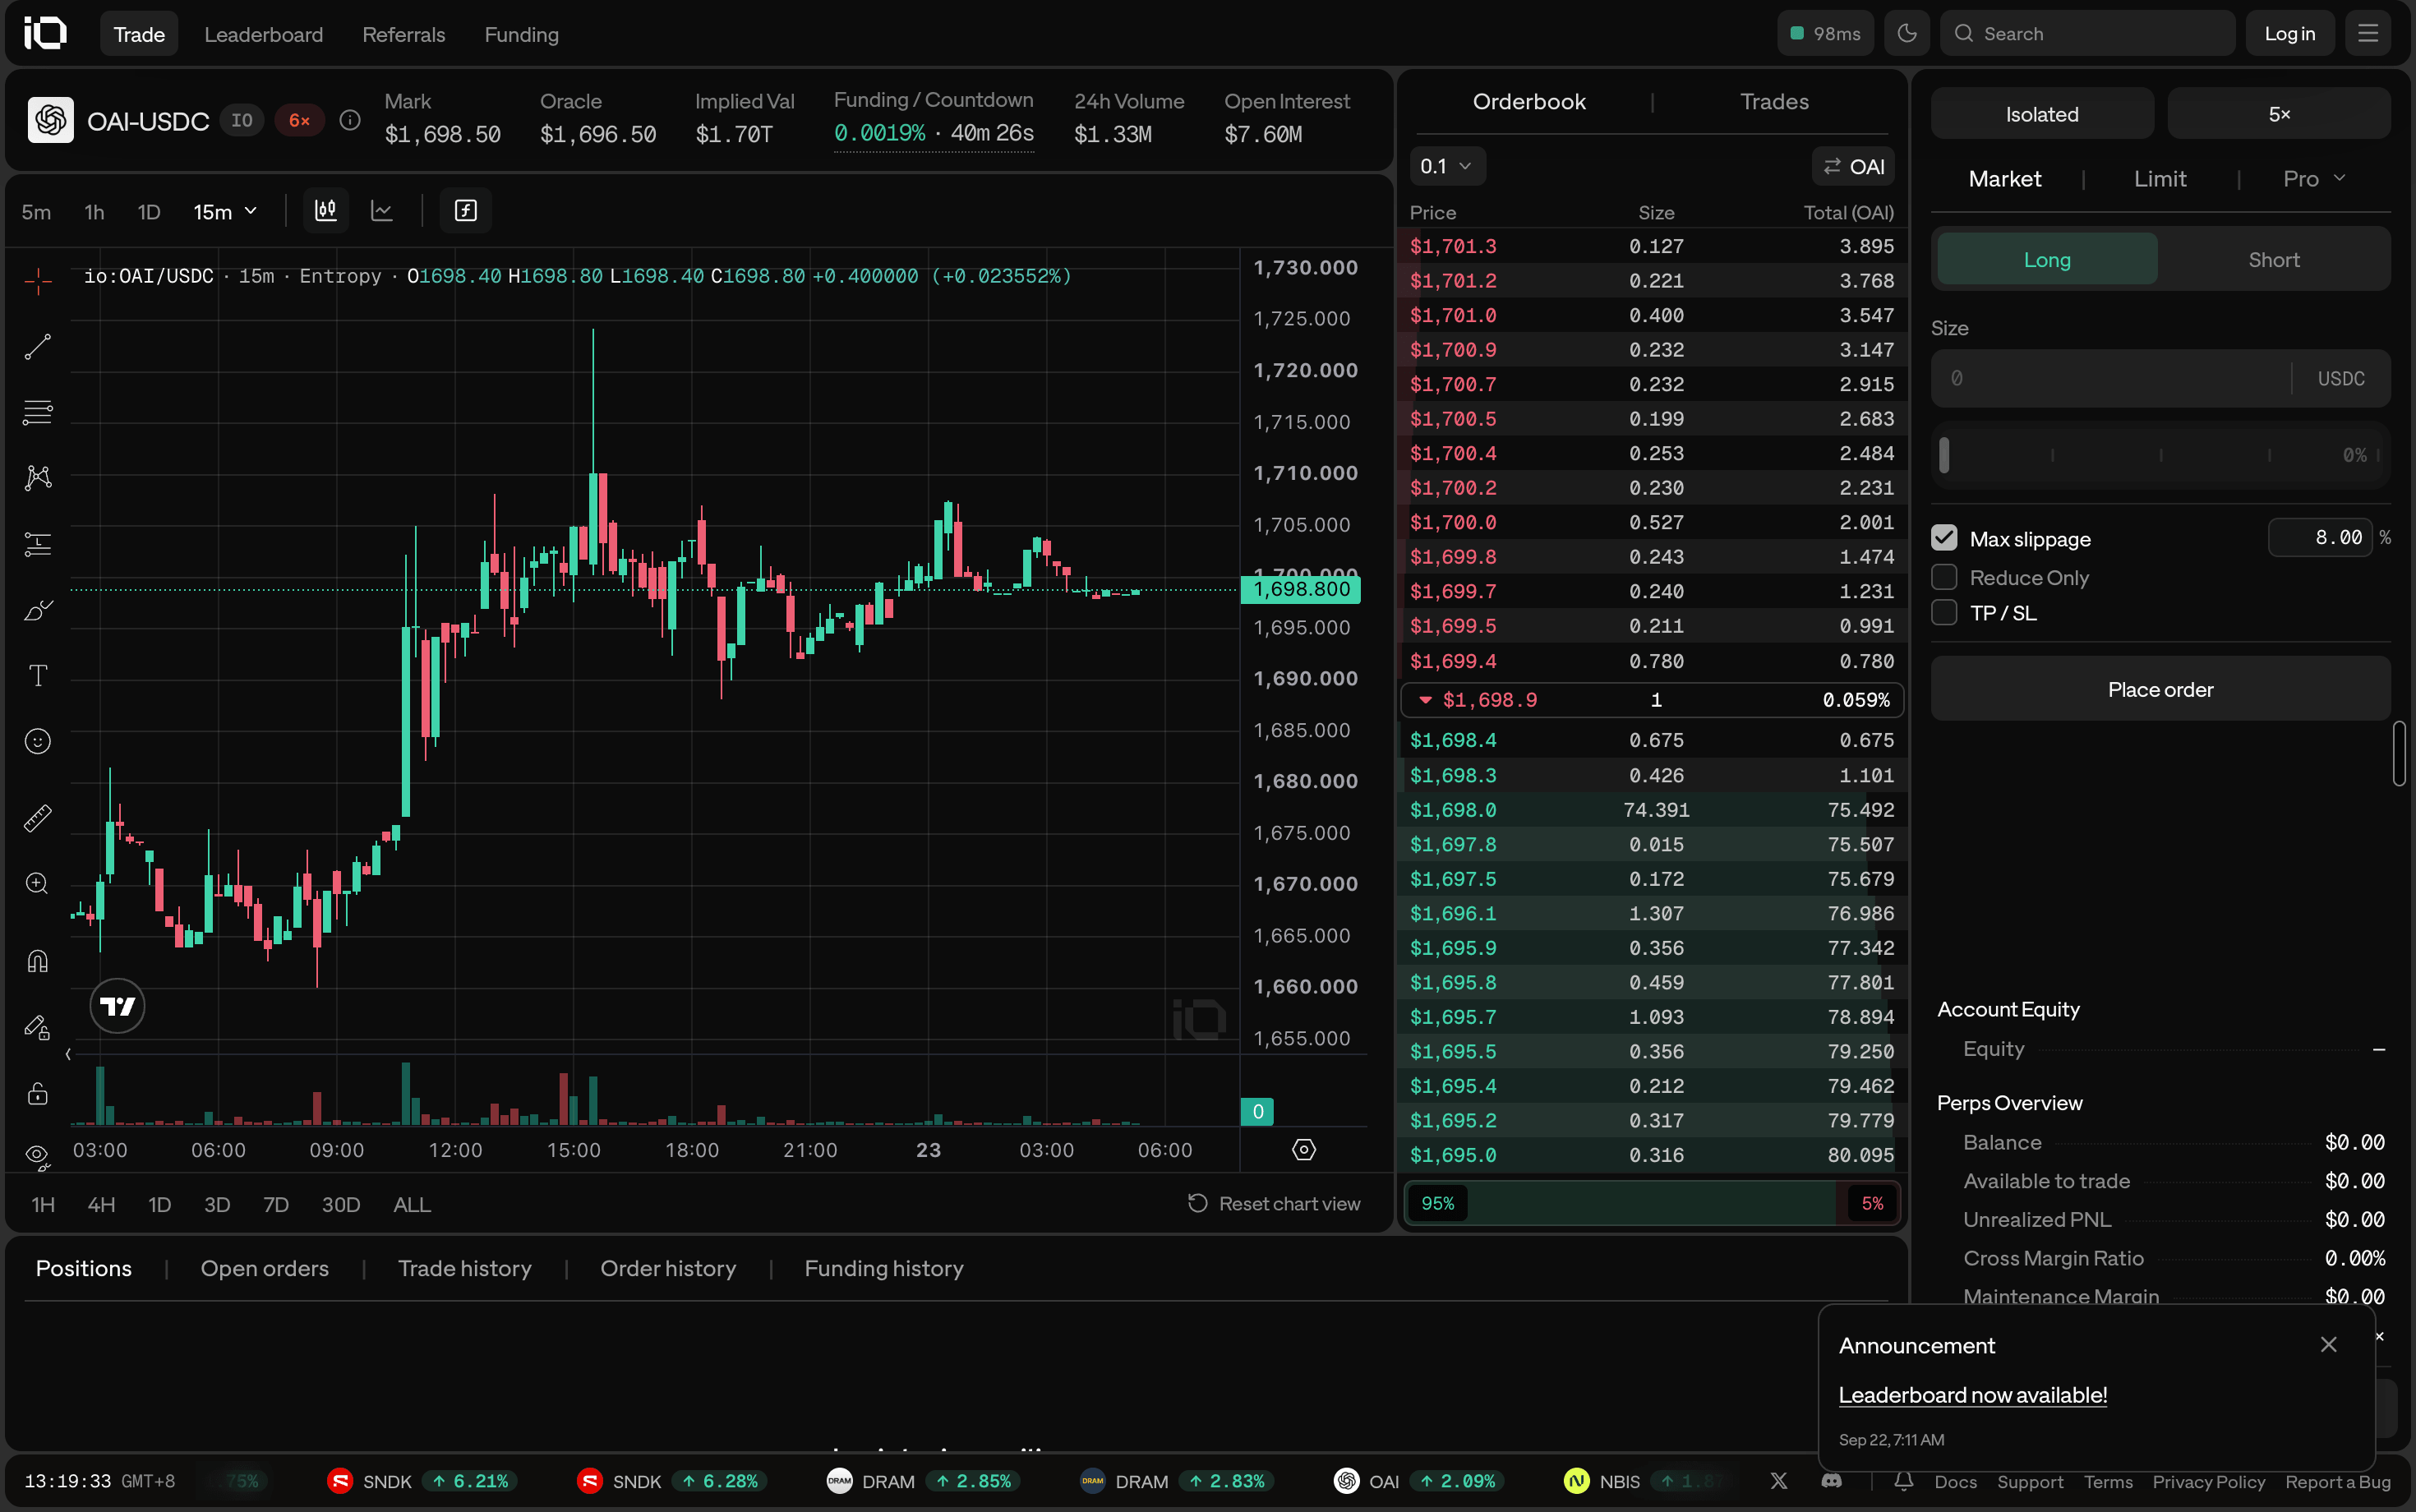Open the notifications bell icon

(x=1903, y=1481)
